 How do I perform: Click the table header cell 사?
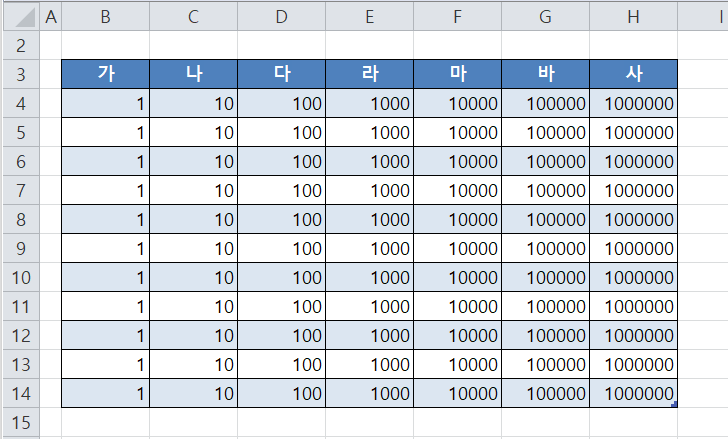point(633,74)
